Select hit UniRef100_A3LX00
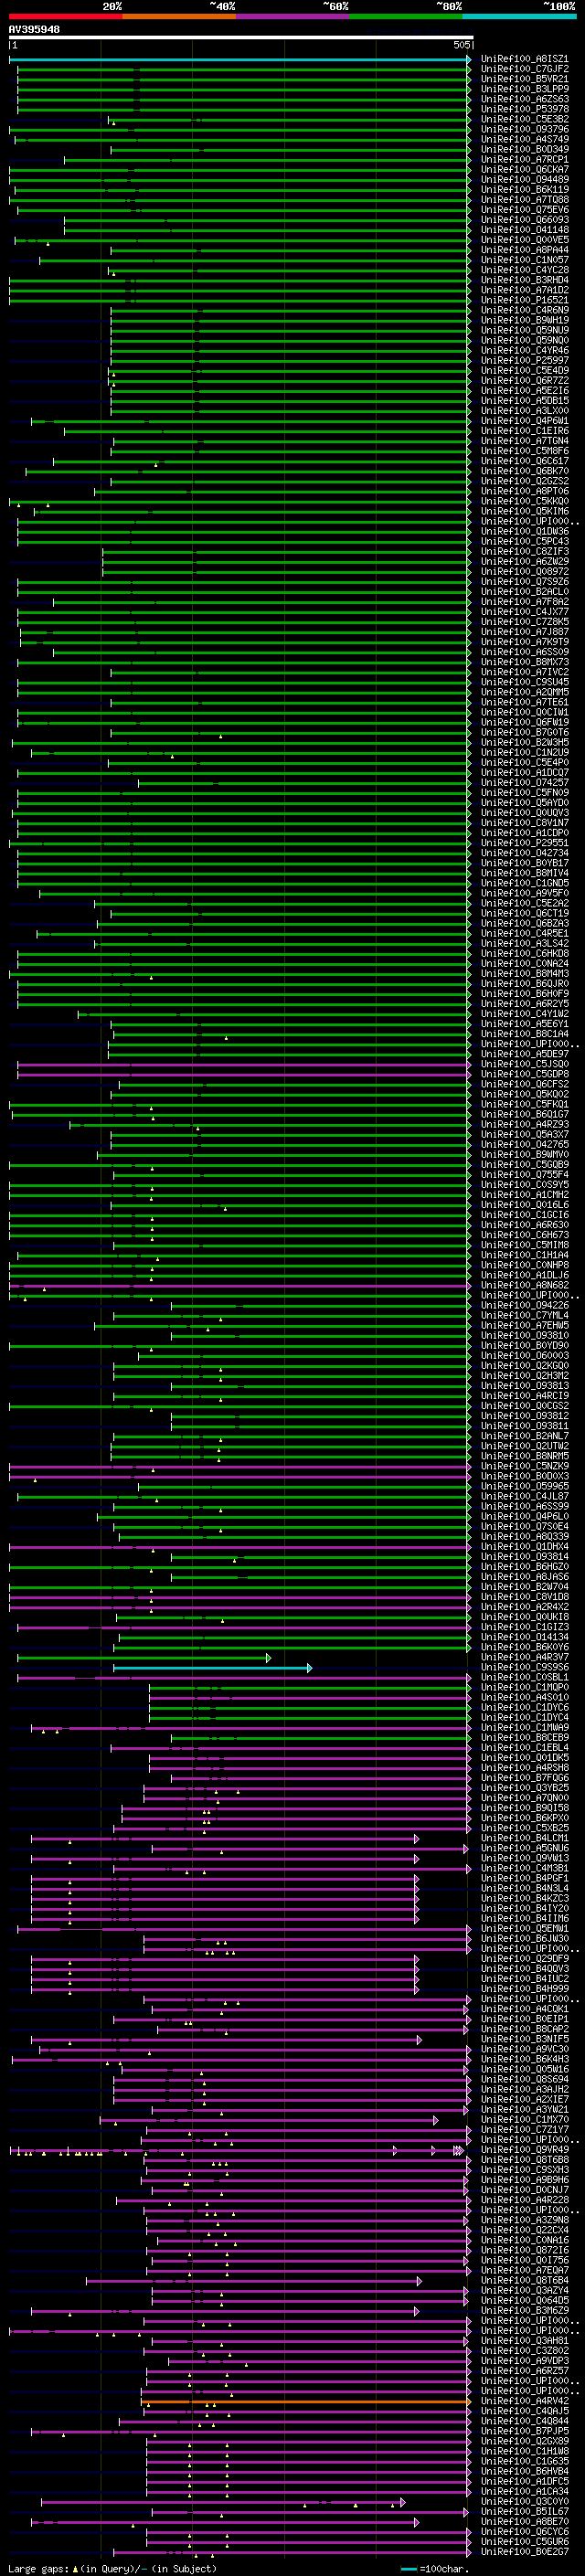The image size is (585, 2576). pyautogui.click(x=524, y=411)
